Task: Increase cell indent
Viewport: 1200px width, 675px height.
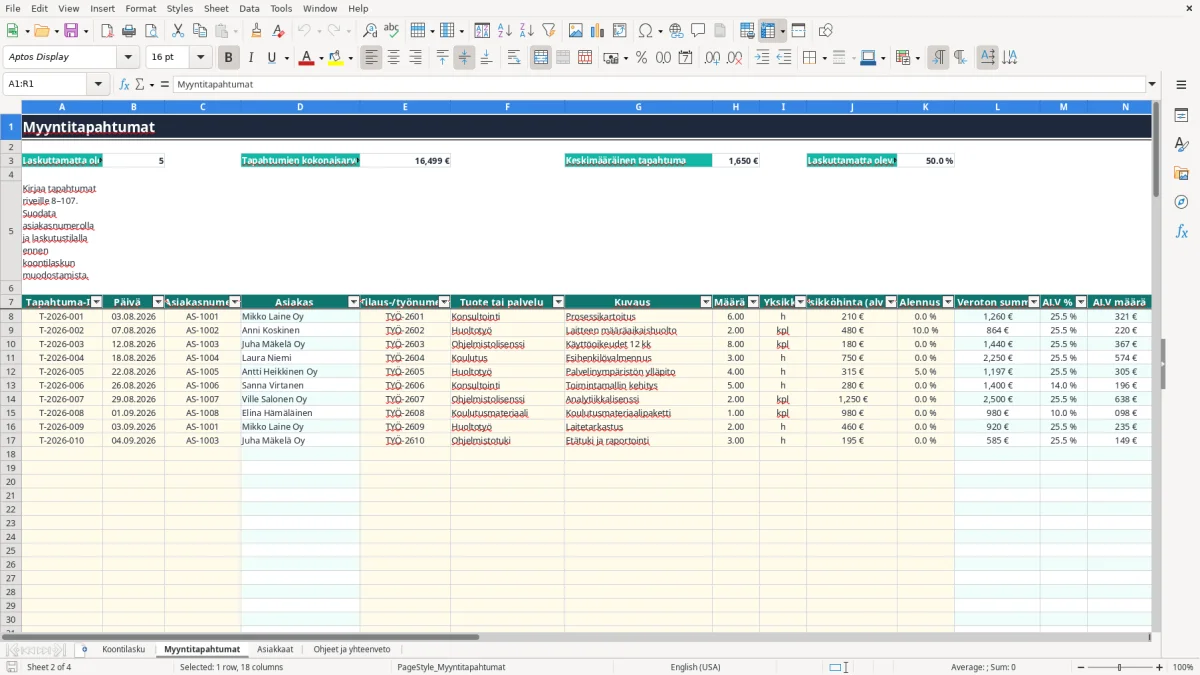Action: coord(762,58)
